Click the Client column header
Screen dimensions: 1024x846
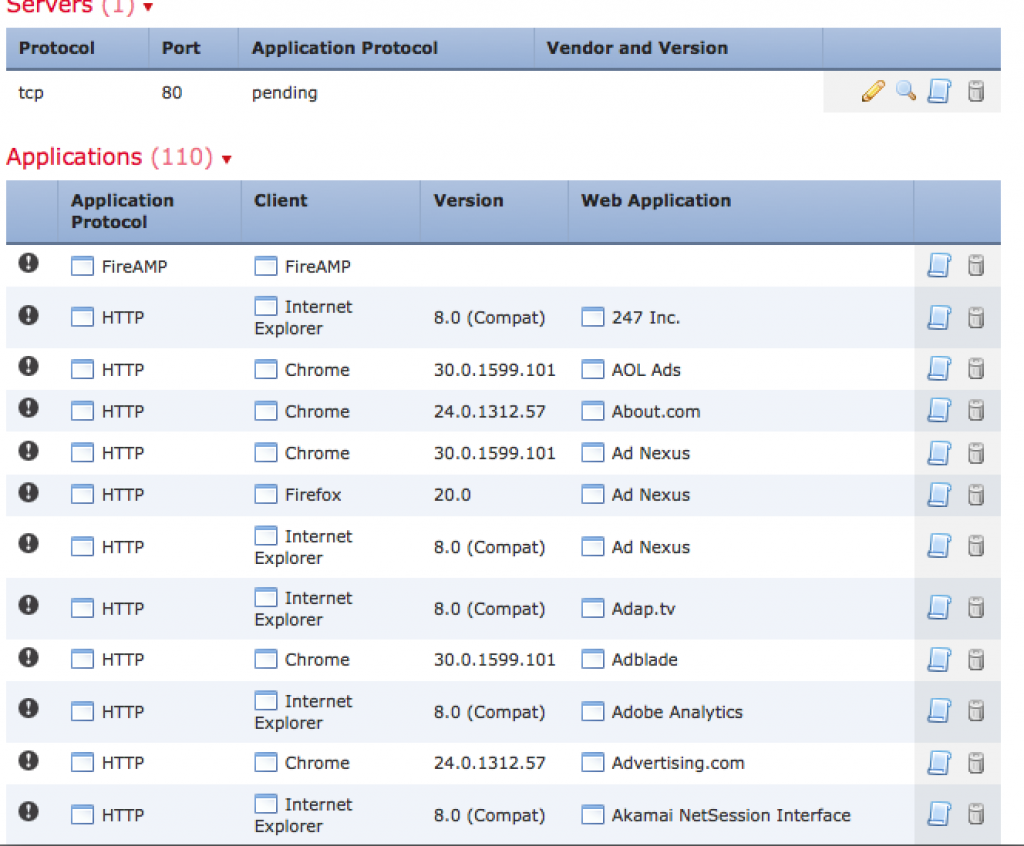281,200
